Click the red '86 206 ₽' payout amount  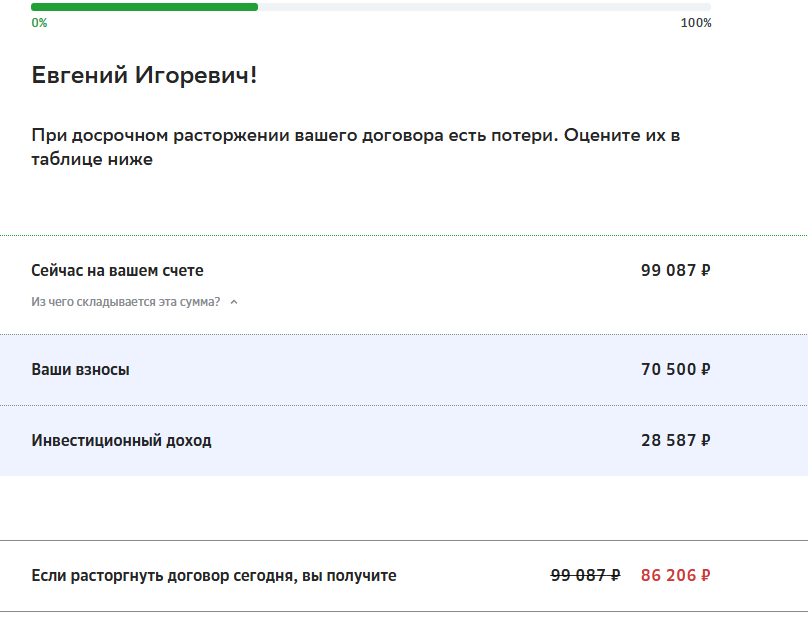tap(676, 575)
